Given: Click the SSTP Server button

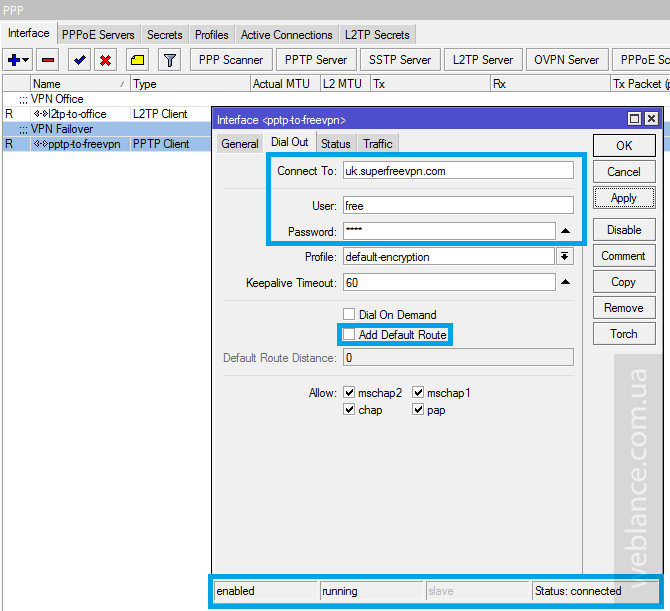Looking at the screenshot, I should click(x=400, y=60).
